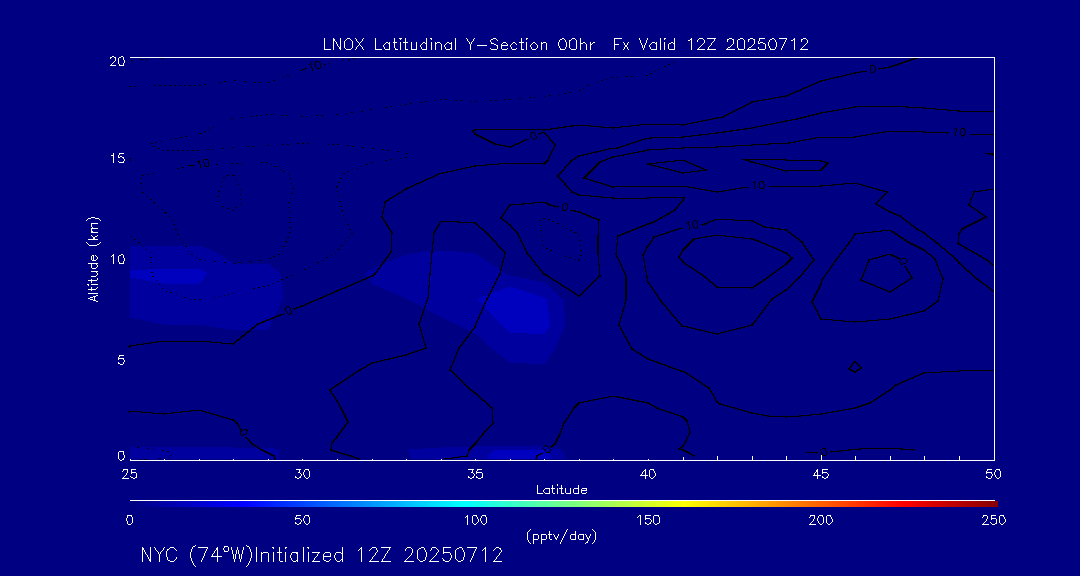Click the altitude axis tick label 0
The height and width of the screenshot is (576, 1080).
coord(121,456)
